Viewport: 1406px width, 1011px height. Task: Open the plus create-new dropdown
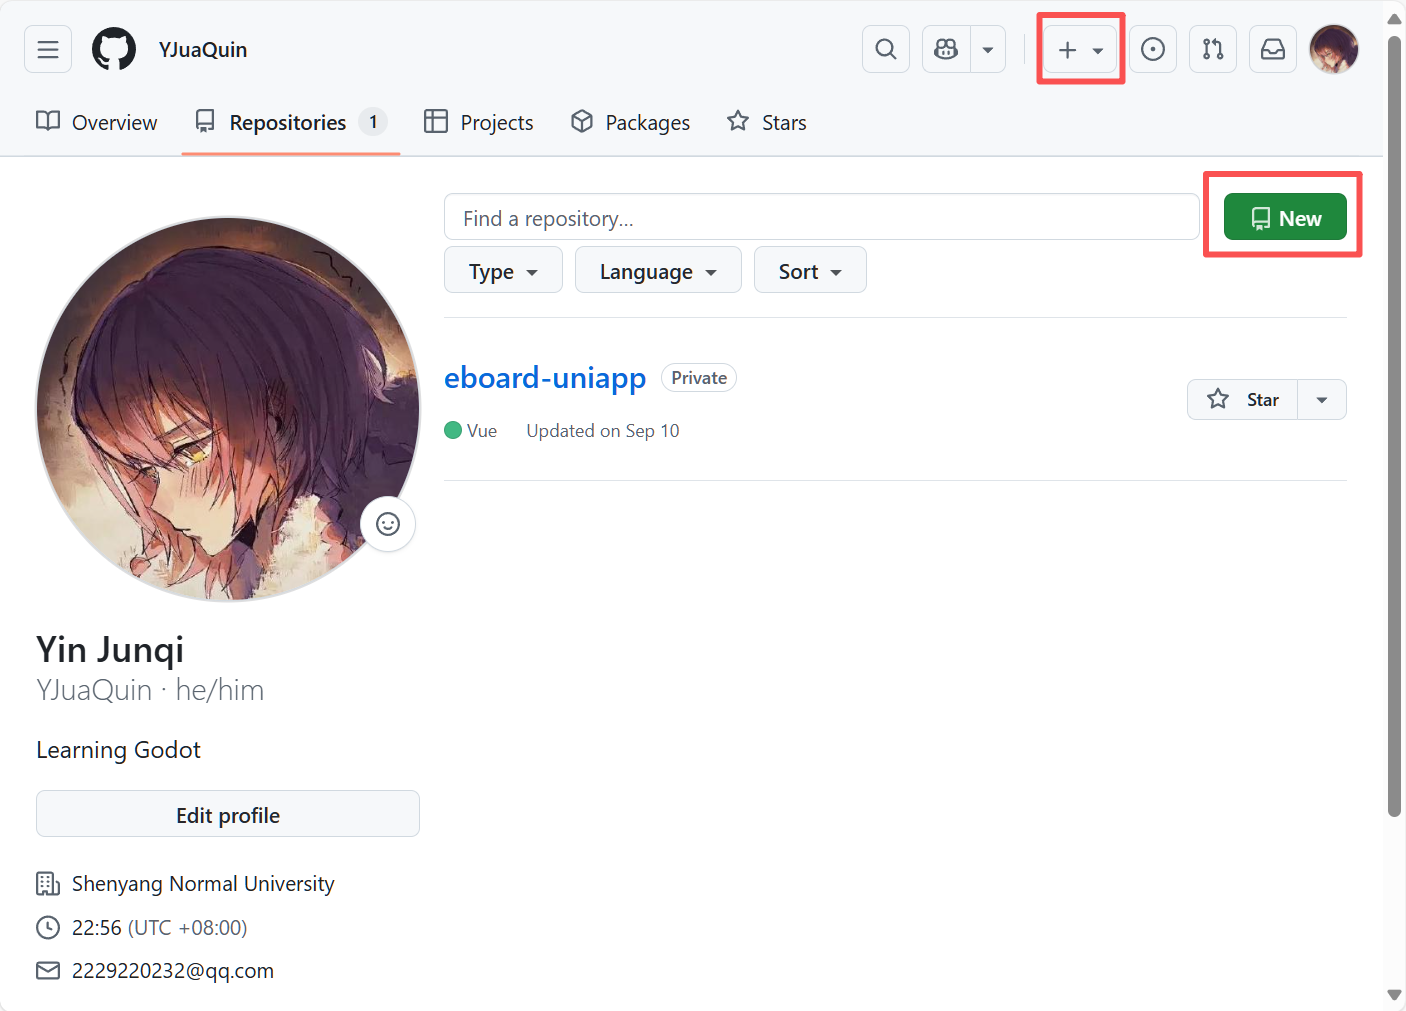pyautogui.click(x=1080, y=49)
